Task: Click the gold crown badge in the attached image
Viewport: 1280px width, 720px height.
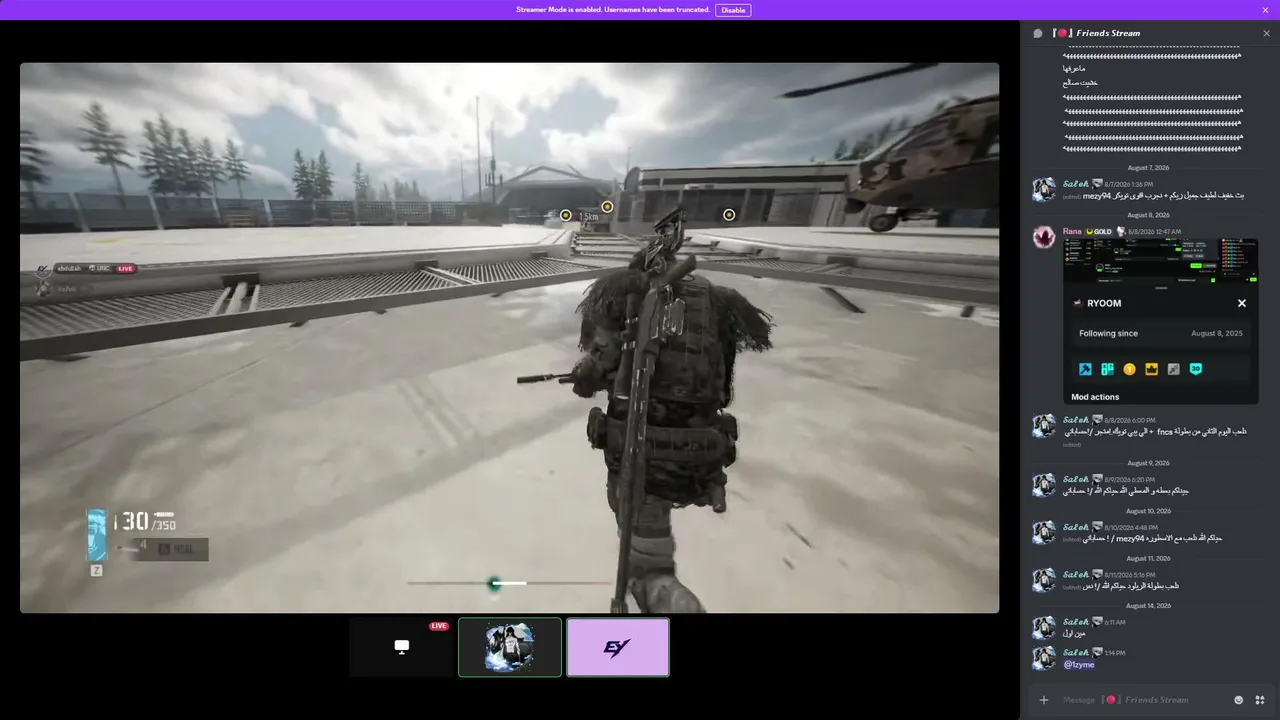Action: click(1151, 369)
